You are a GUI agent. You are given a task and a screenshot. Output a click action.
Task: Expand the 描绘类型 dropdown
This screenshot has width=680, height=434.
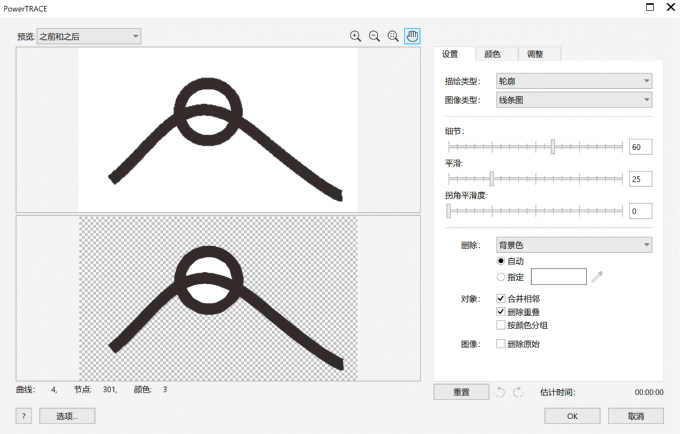[x=574, y=81]
